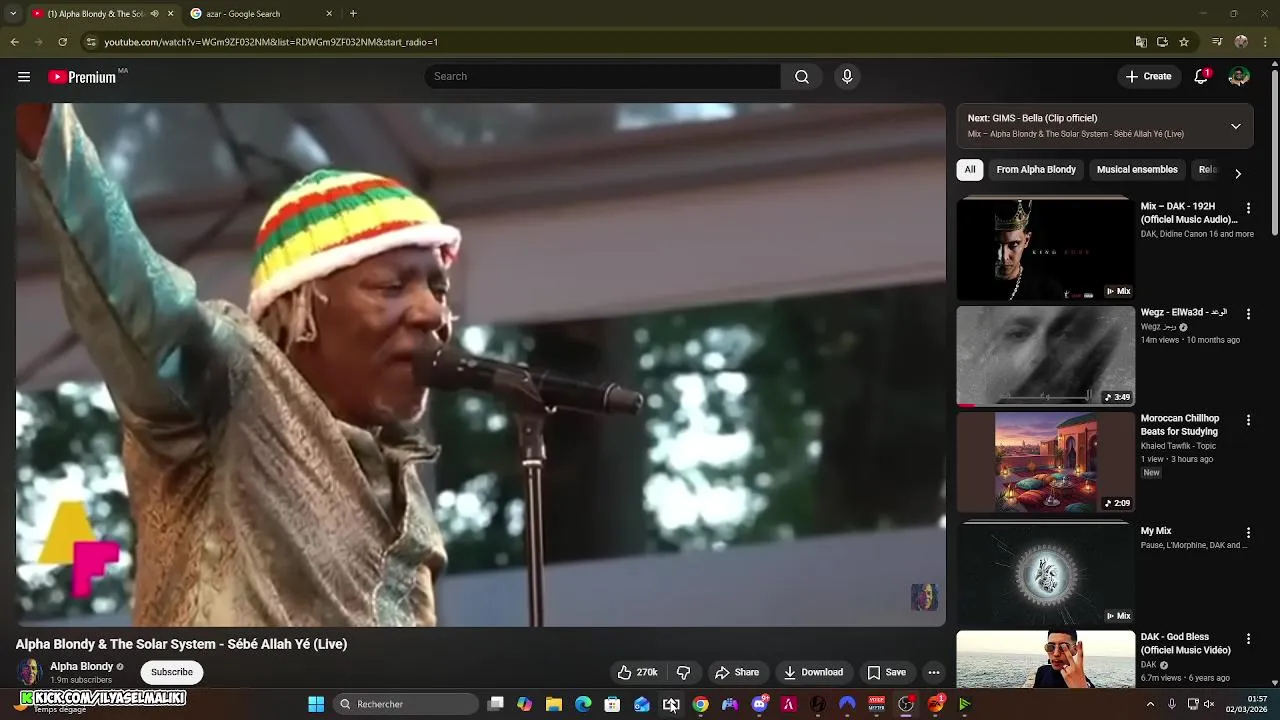Screen dimensions: 1280x720
Task: Go to the YouTube Premium home logo
Action: point(82,77)
